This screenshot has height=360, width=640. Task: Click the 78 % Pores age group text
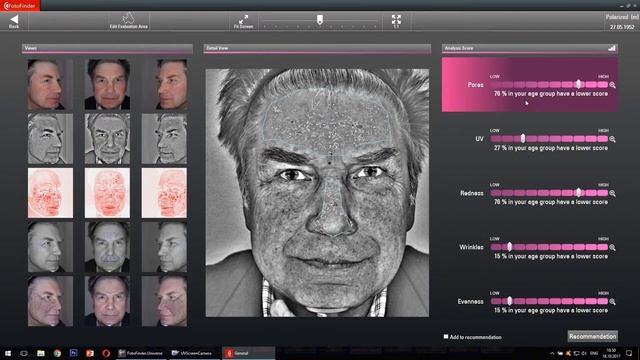coord(551,94)
